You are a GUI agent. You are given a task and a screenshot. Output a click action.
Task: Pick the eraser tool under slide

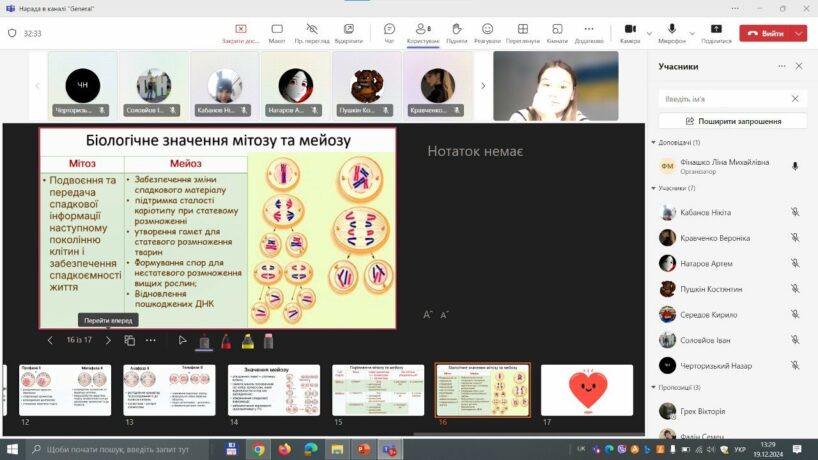click(x=267, y=340)
